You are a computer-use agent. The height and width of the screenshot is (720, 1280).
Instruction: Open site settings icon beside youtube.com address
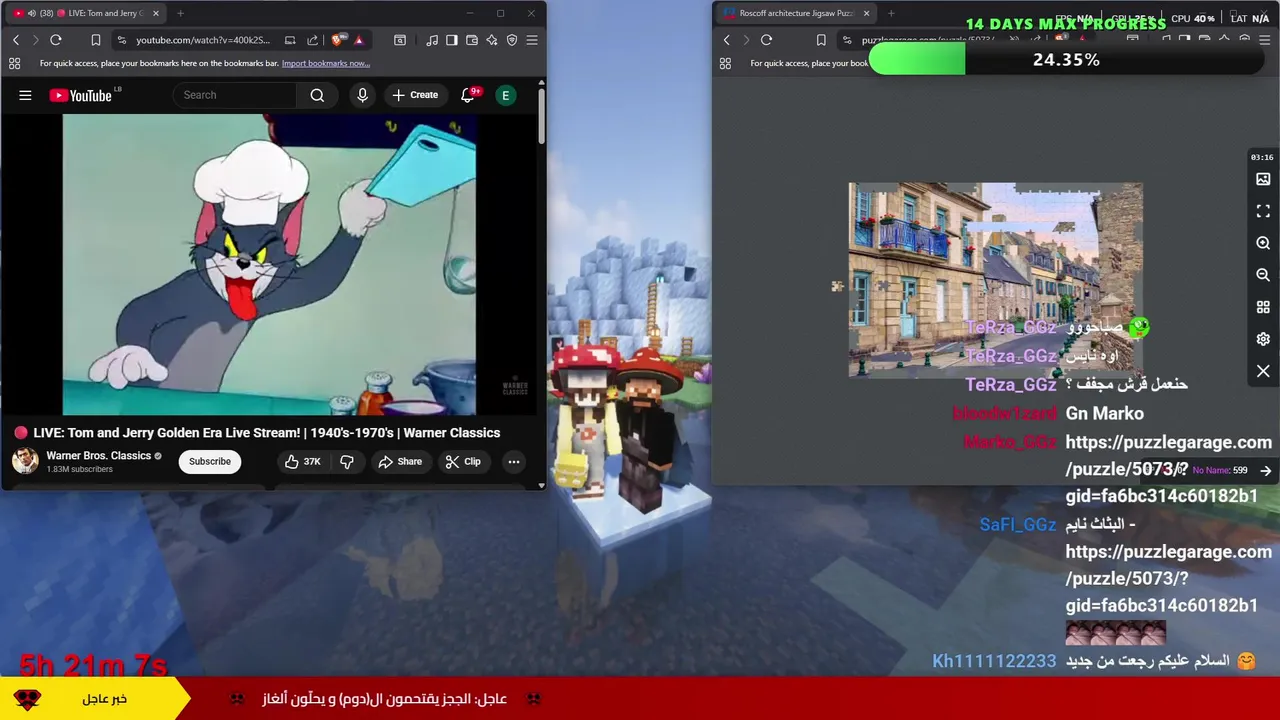[122, 40]
